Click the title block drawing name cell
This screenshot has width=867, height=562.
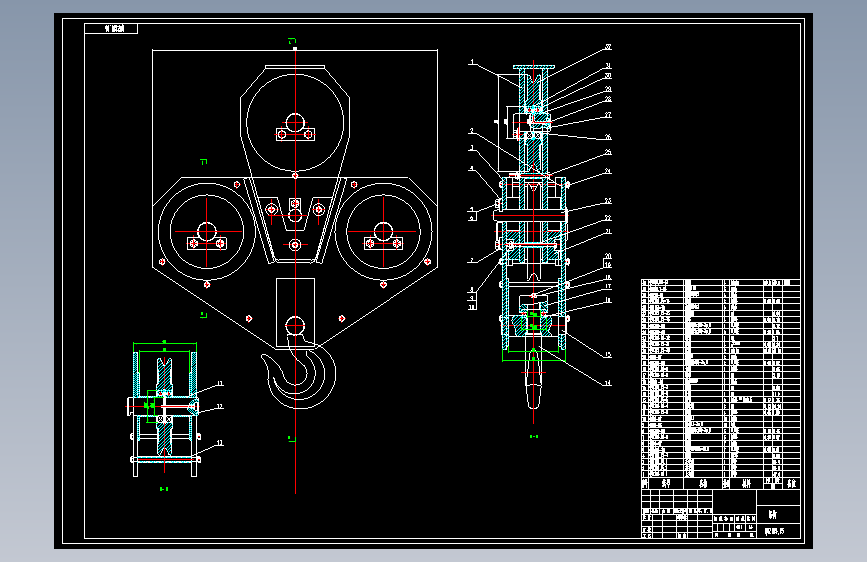click(778, 514)
